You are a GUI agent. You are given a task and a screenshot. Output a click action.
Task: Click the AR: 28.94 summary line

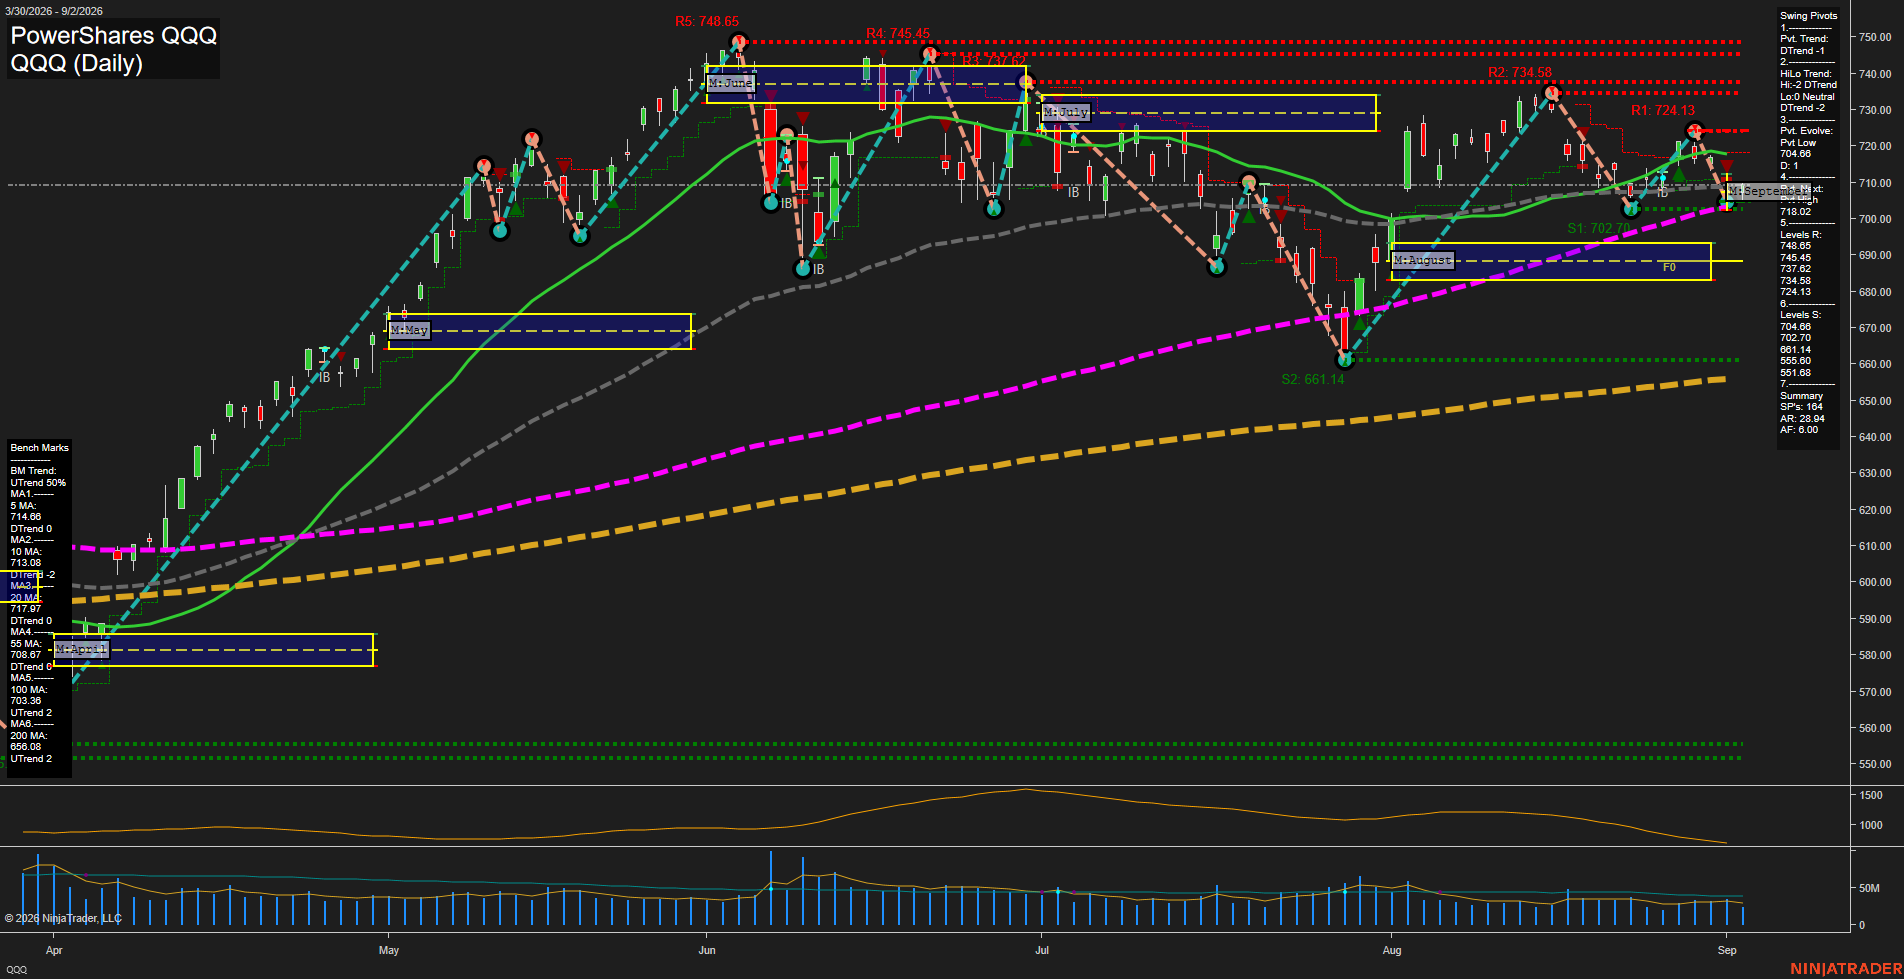coord(1803,419)
